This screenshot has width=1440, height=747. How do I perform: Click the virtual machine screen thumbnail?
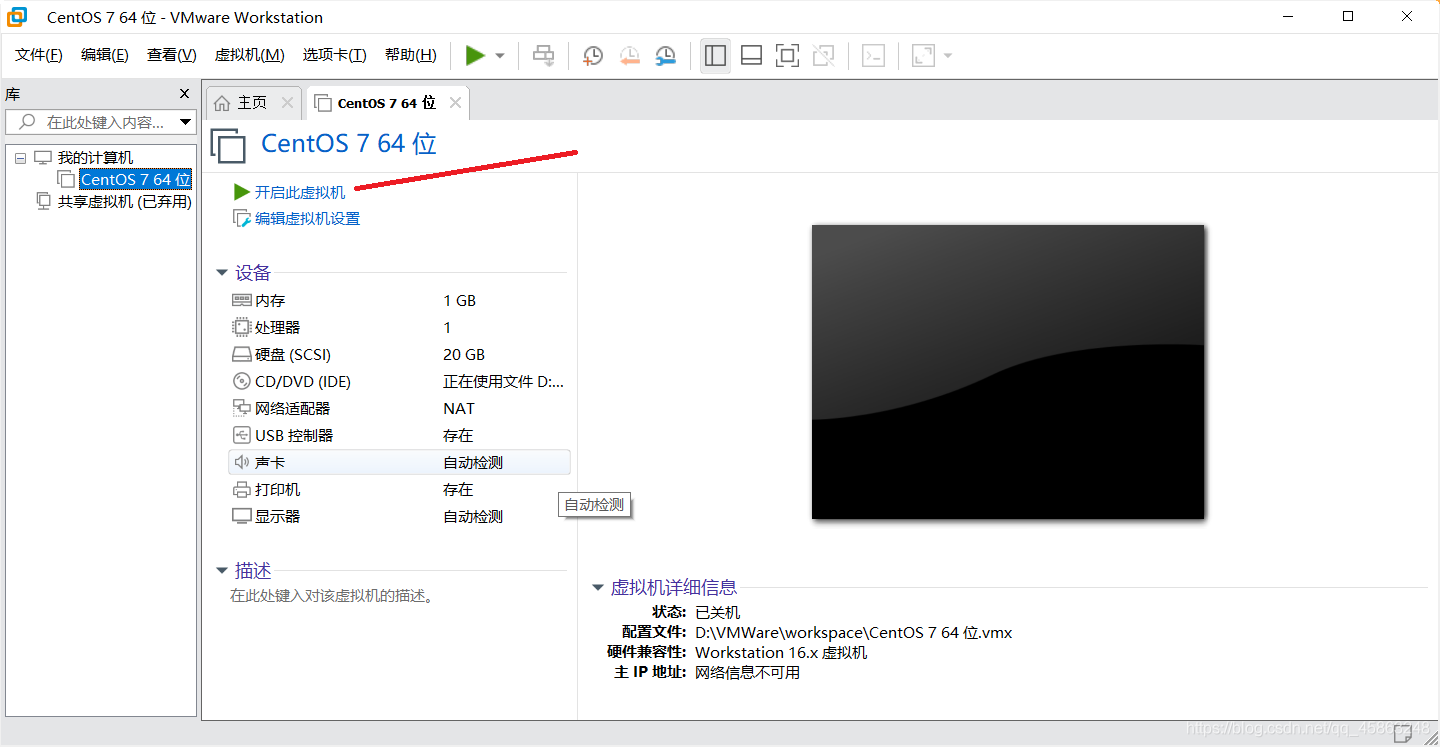point(1008,372)
